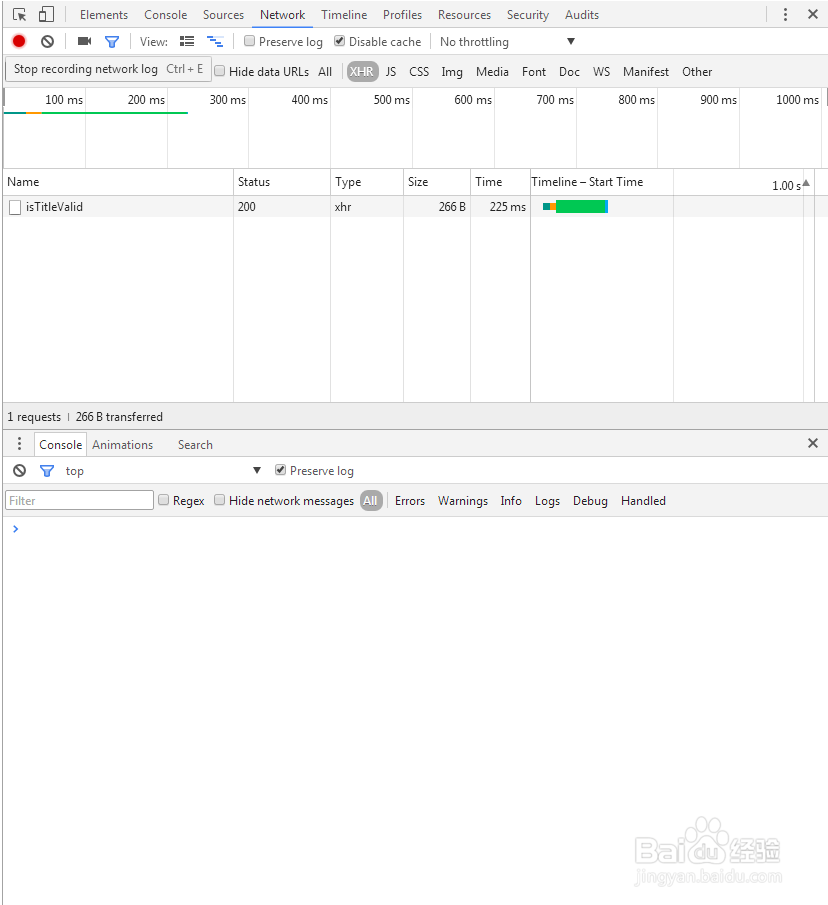Filter requests by Font
Screen dimensions: 828x905
pos(534,72)
